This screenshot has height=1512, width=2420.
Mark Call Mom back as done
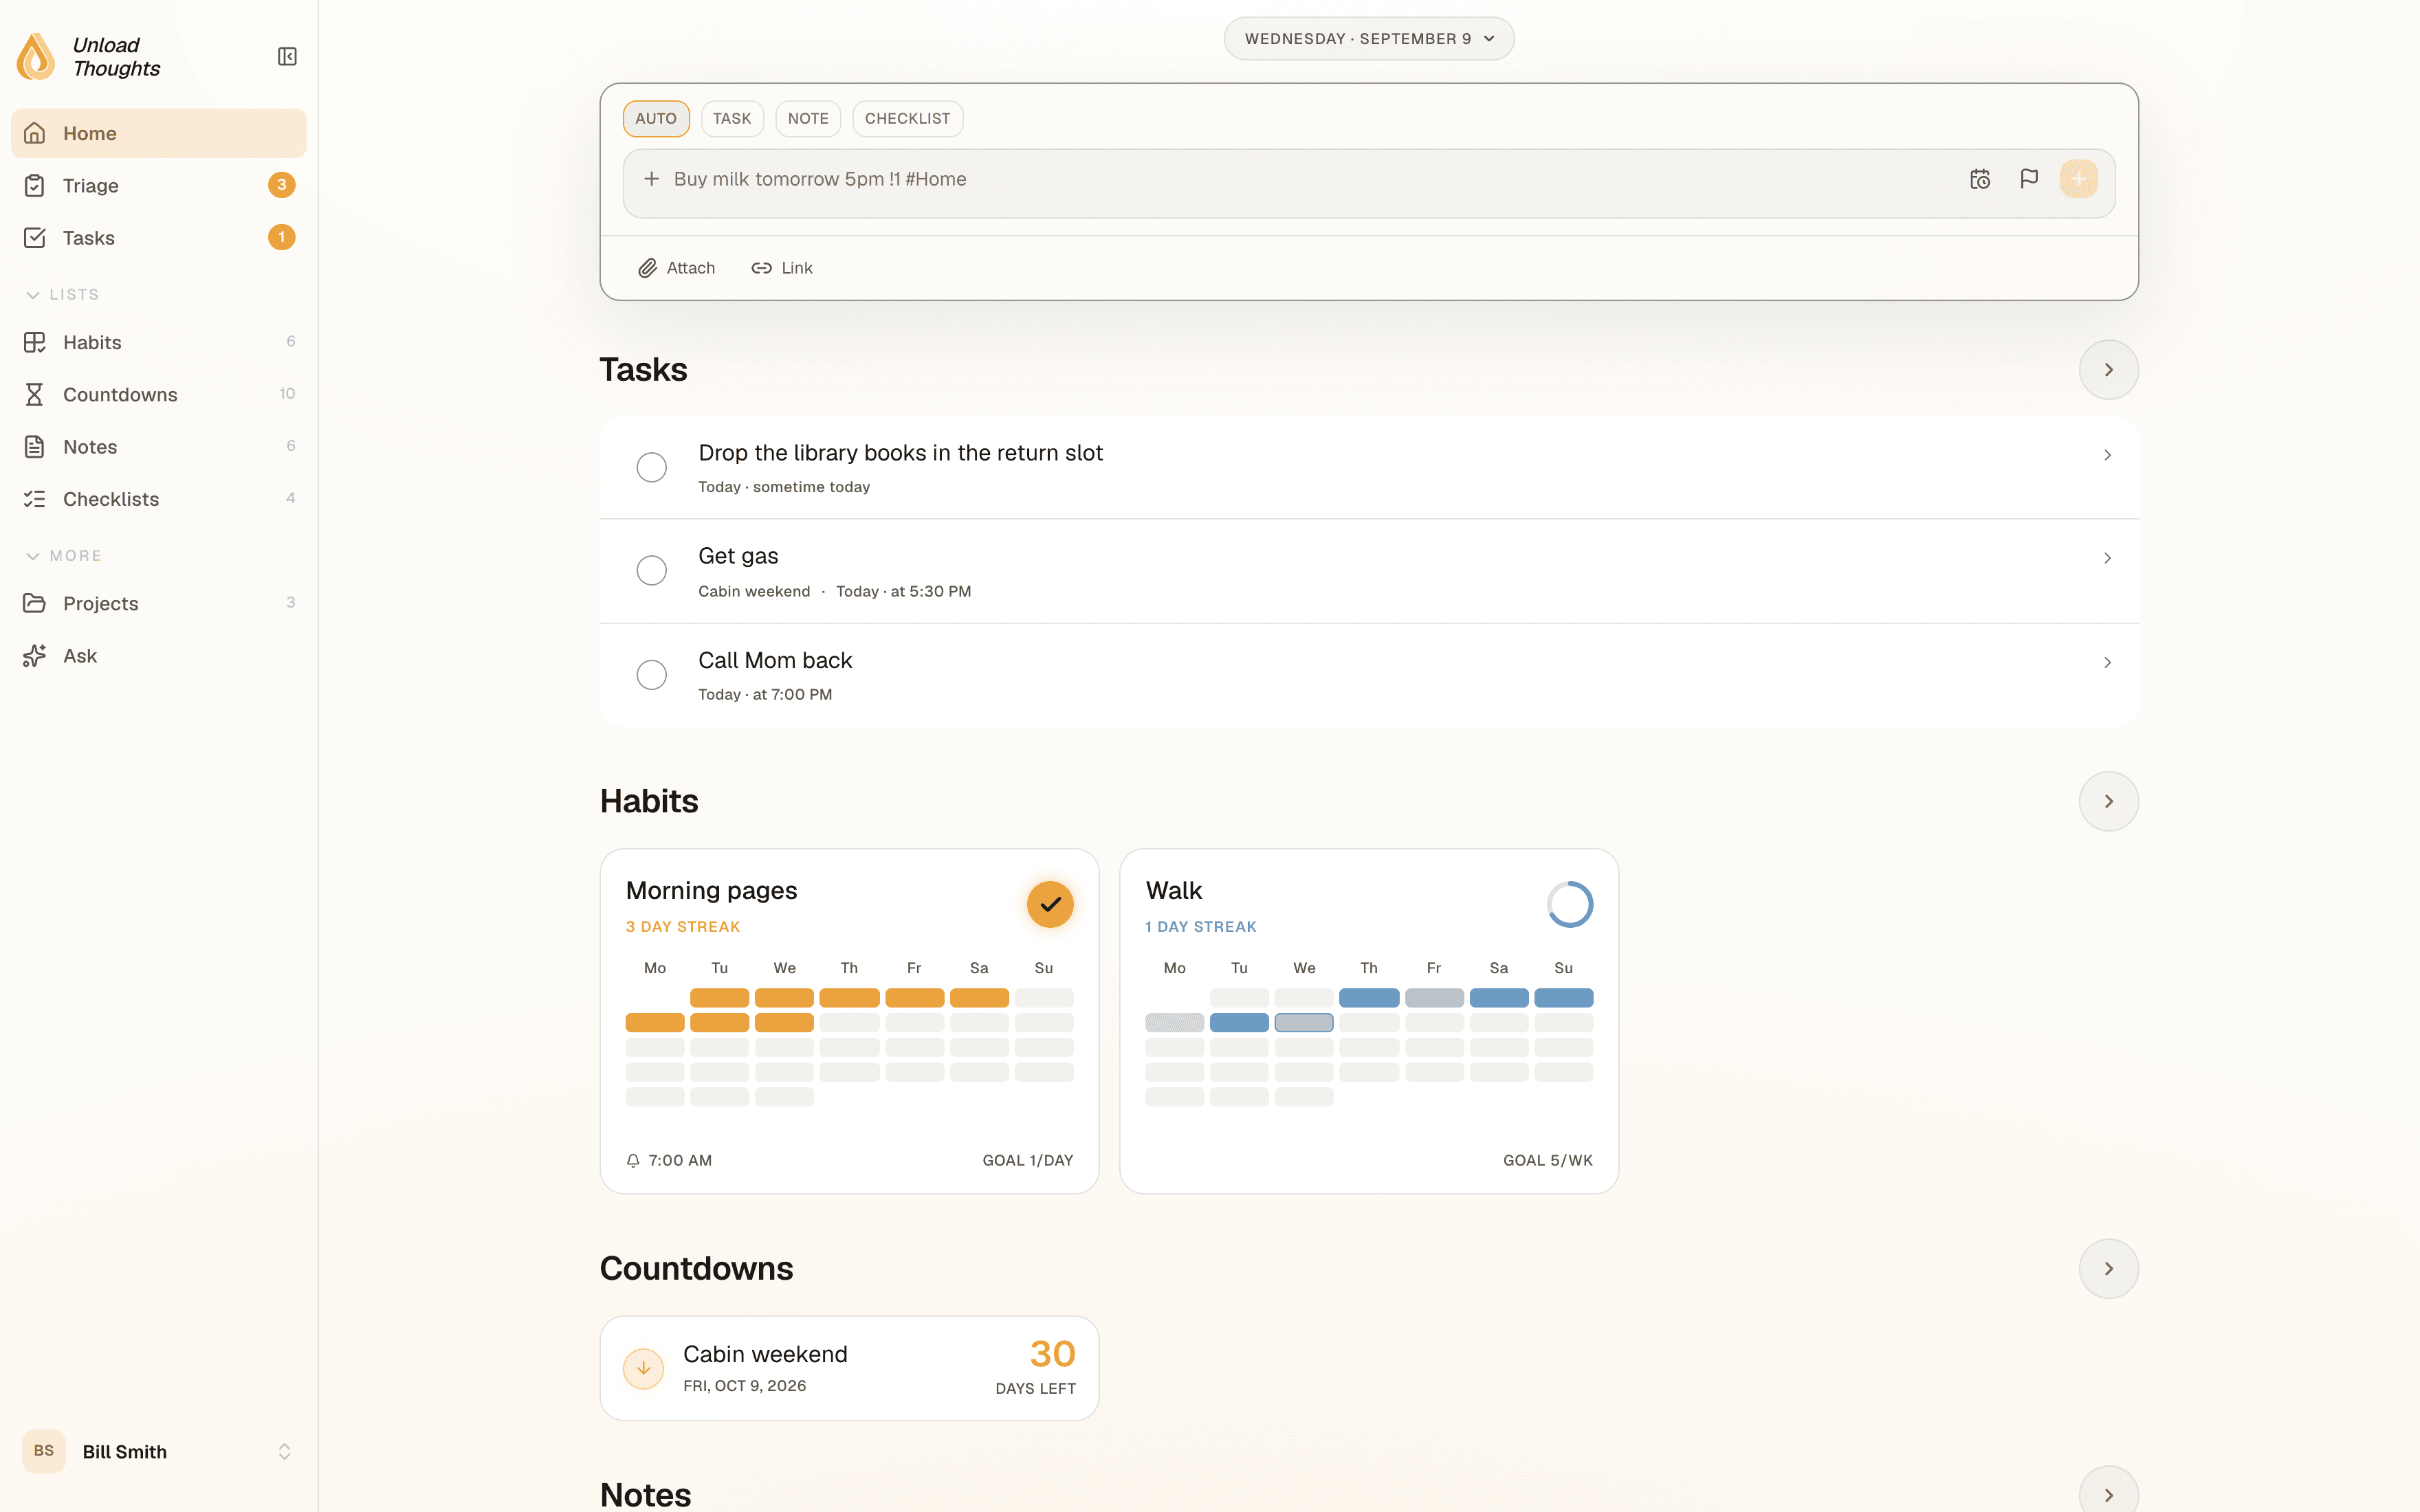(x=652, y=675)
